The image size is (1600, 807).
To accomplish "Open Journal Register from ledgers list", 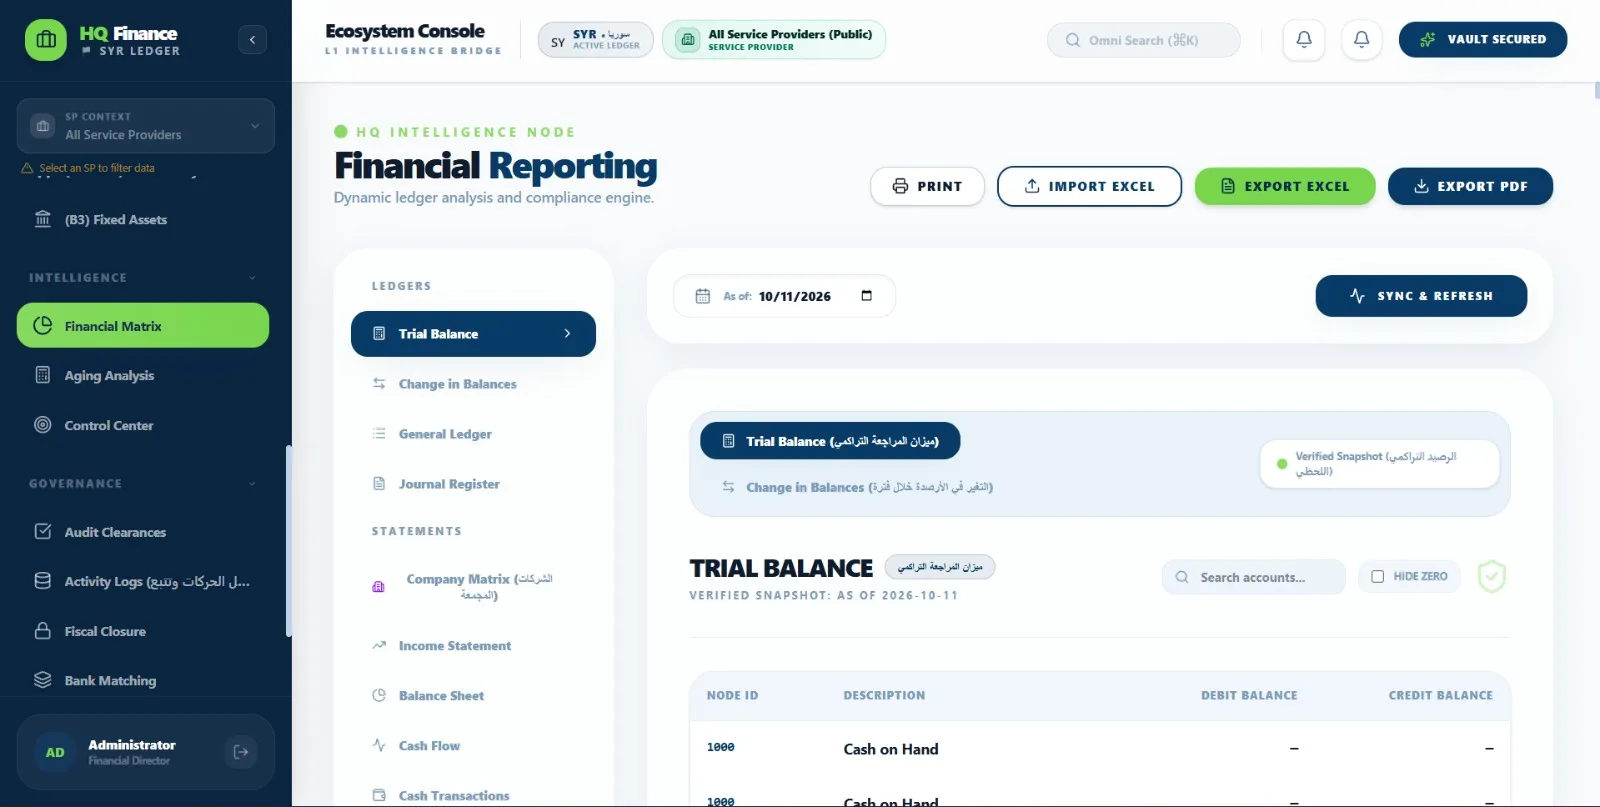I will (x=473, y=484).
